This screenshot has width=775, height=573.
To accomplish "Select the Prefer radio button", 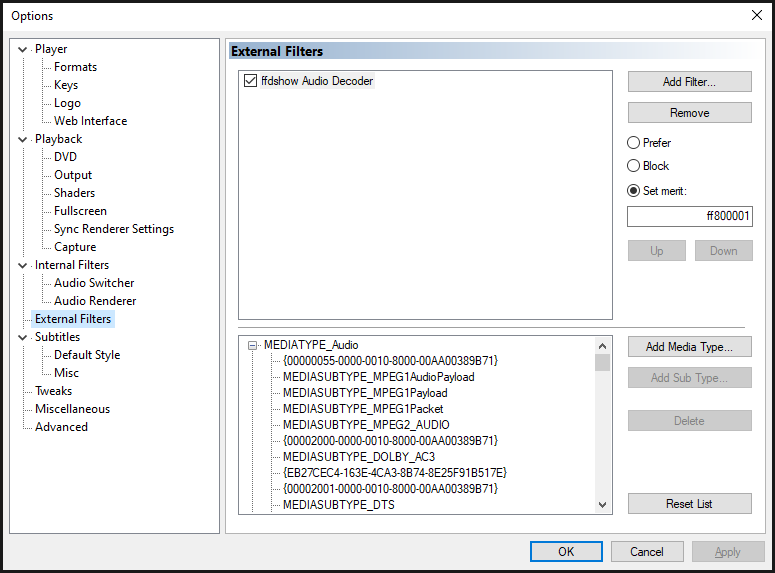I will point(634,143).
